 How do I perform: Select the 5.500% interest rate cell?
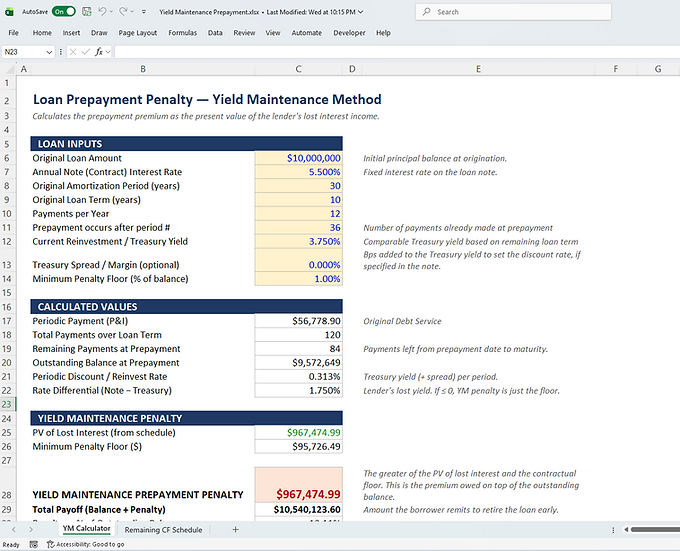(x=299, y=172)
